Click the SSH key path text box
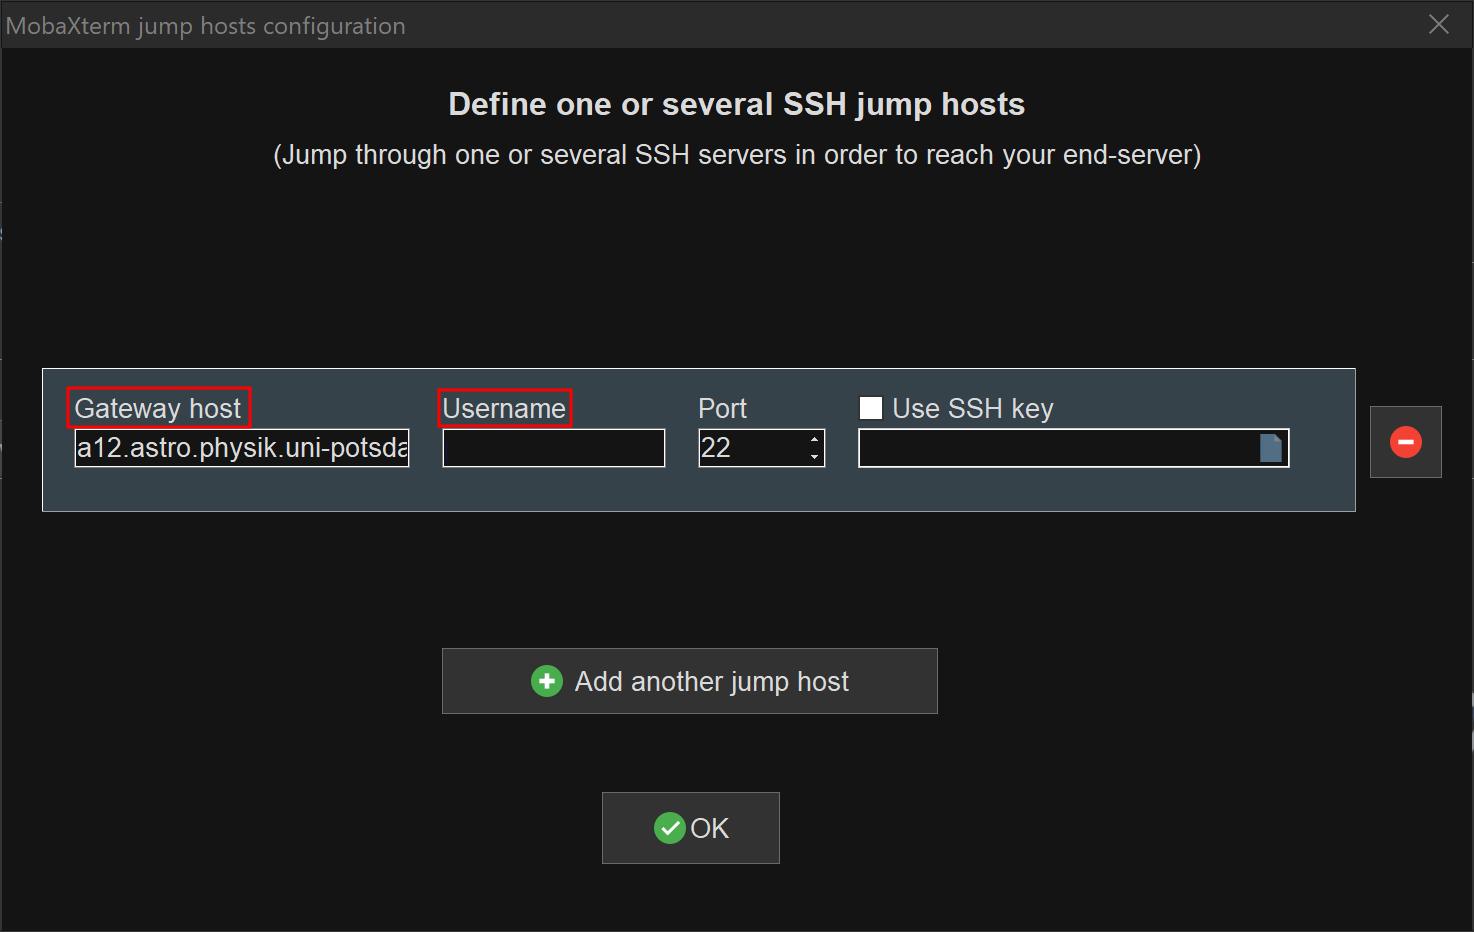The image size is (1474, 932). 1056,448
